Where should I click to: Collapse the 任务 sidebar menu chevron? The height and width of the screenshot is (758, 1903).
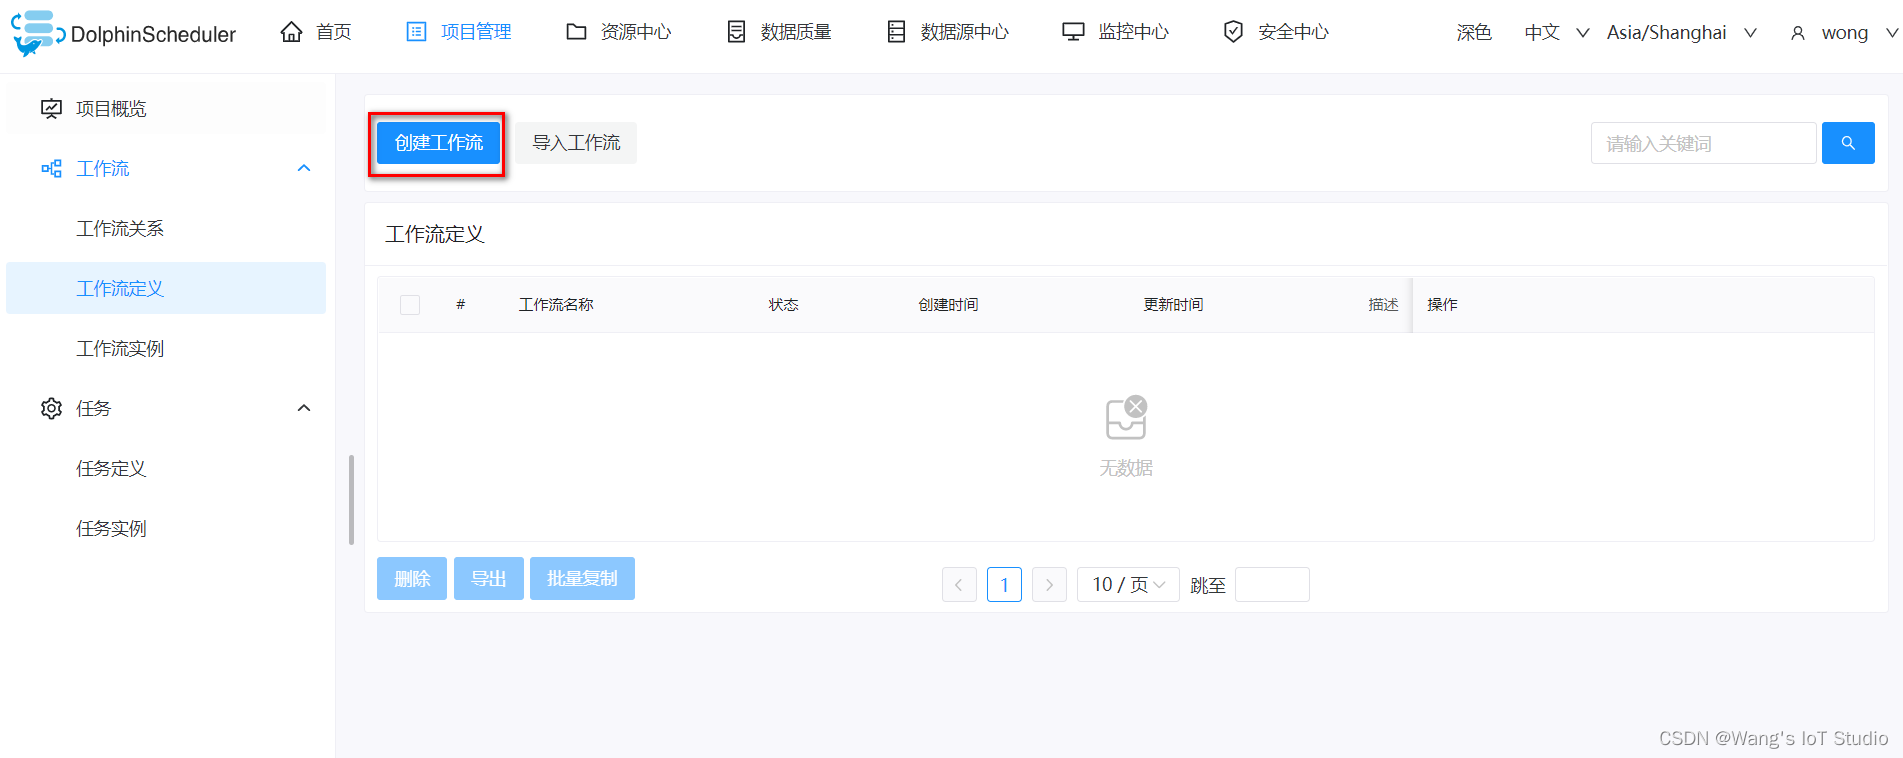tap(304, 408)
